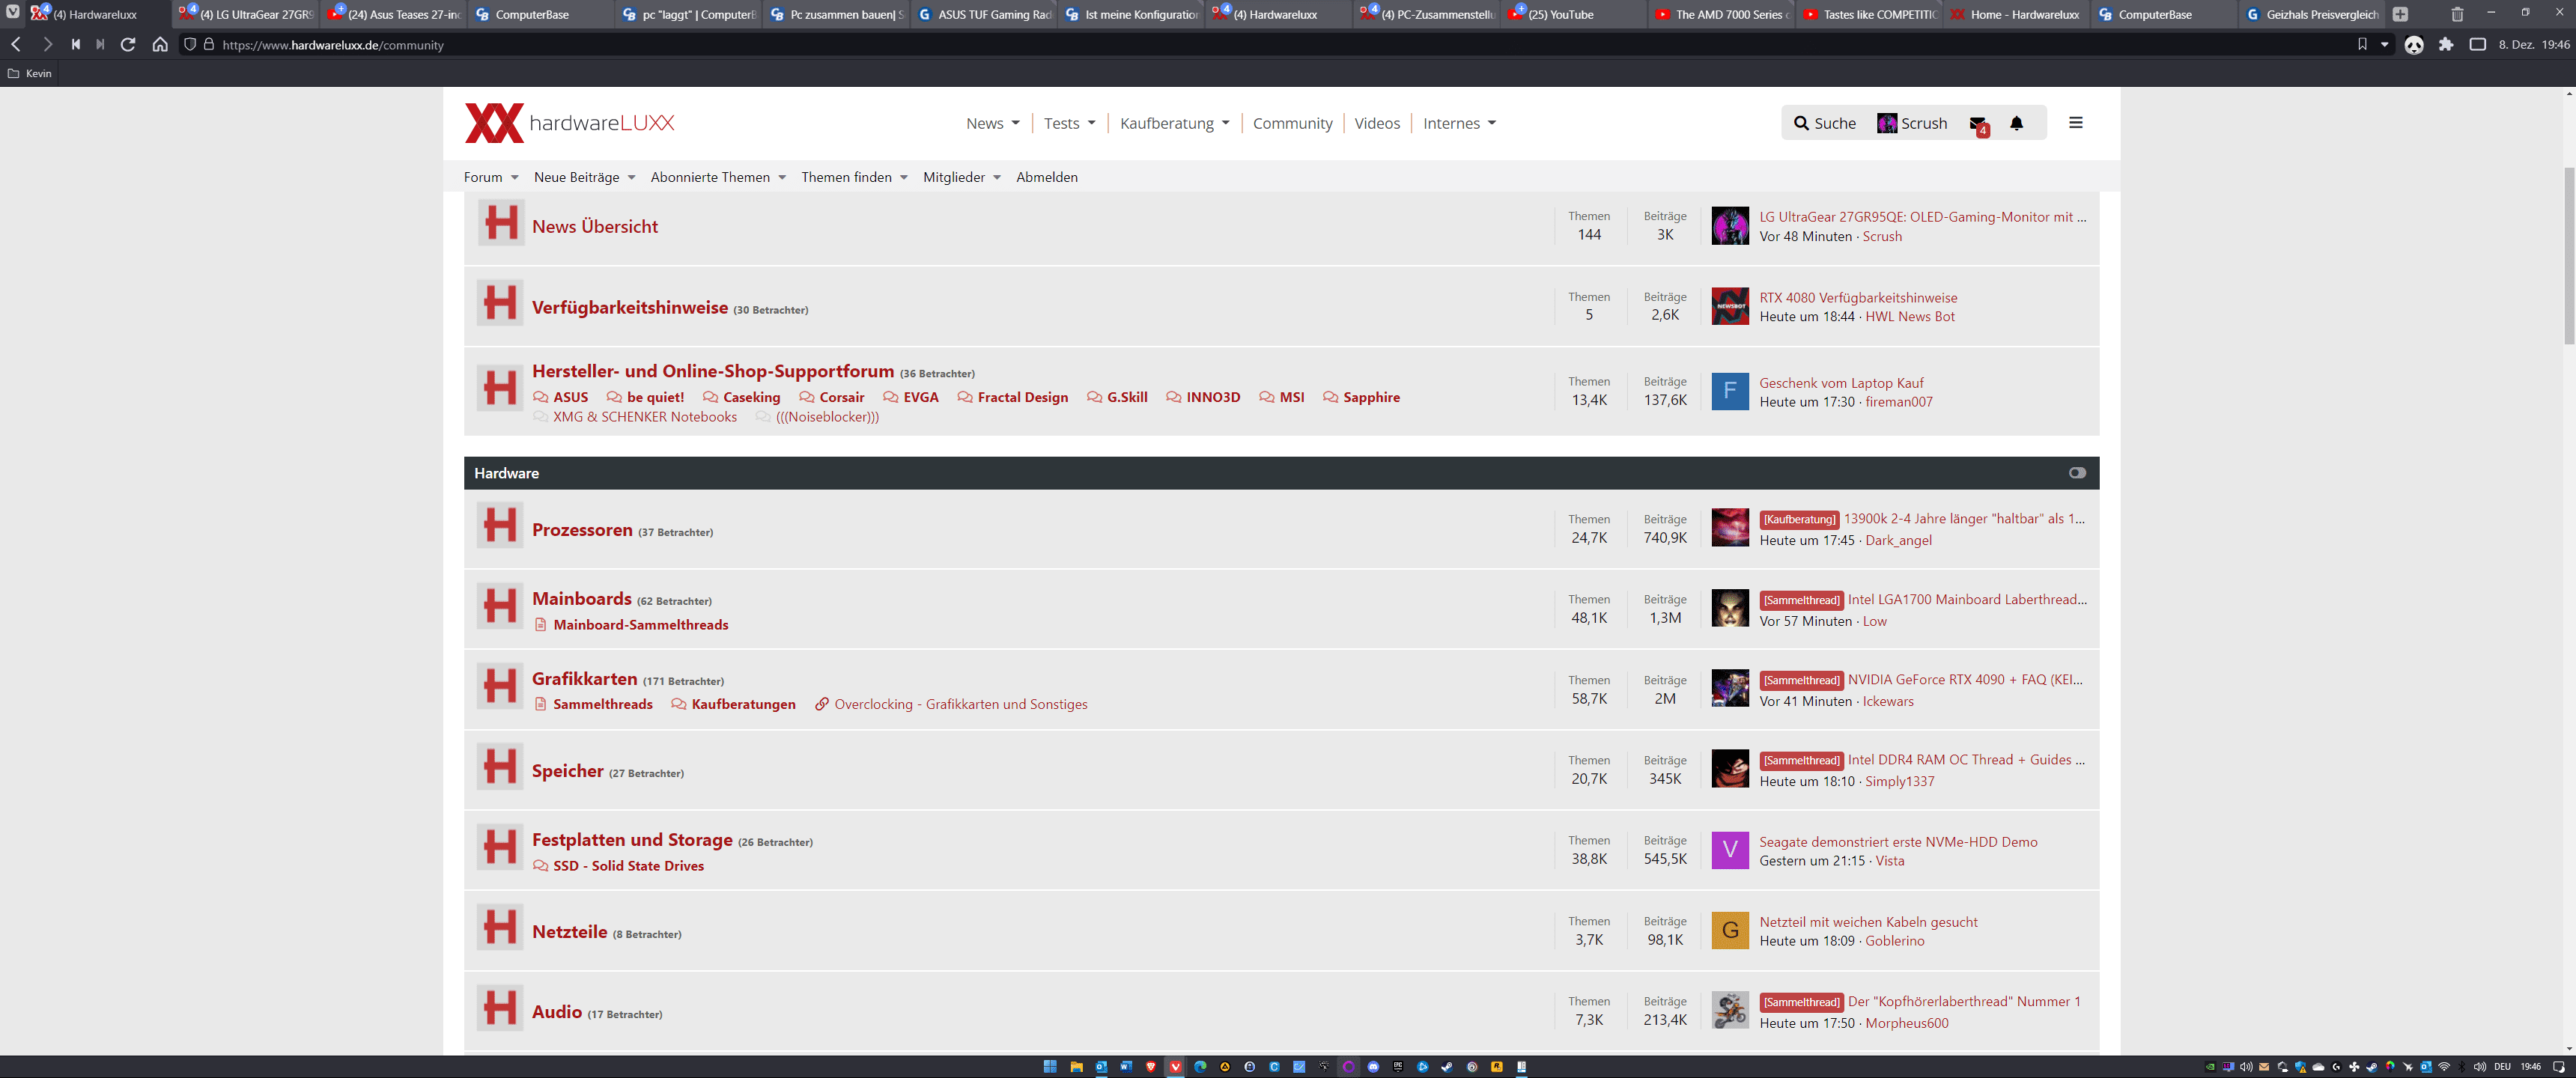Viewport: 2576px width, 1078px height.
Task: Select the Community menu item
Action: pyautogui.click(x=1292, y=123)
